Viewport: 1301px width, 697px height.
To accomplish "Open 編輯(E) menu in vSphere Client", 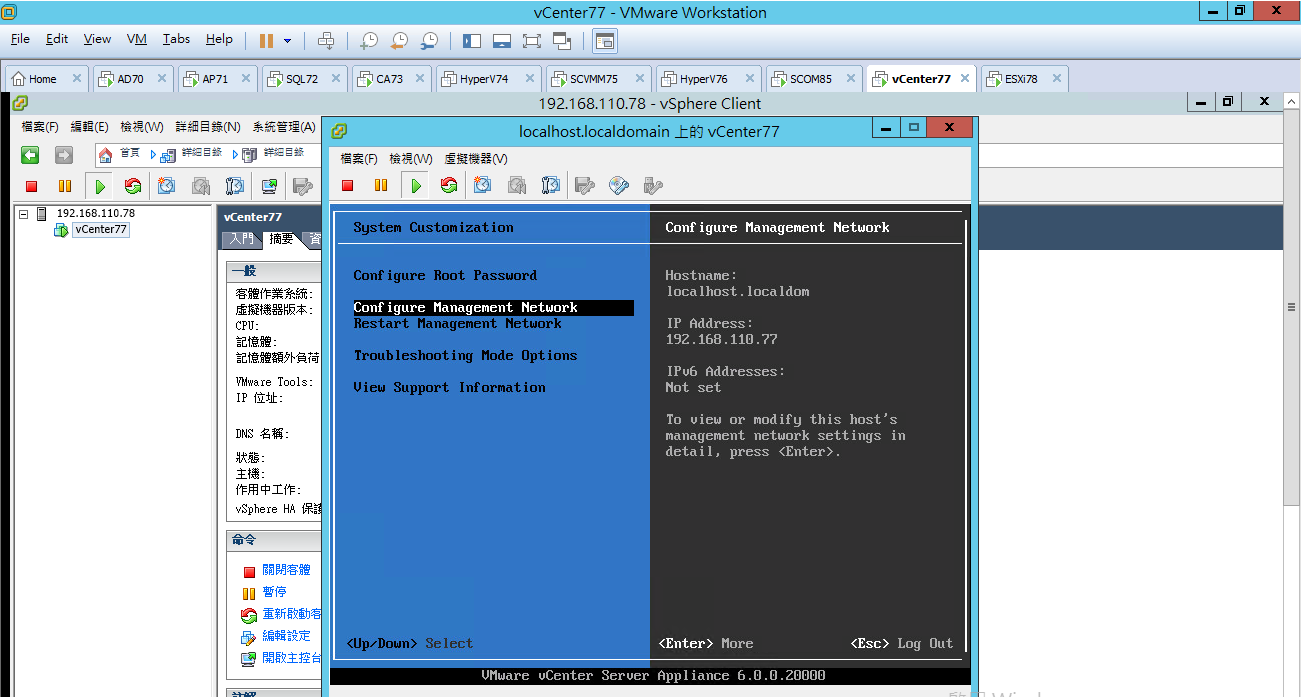I will tap(89, 127).
